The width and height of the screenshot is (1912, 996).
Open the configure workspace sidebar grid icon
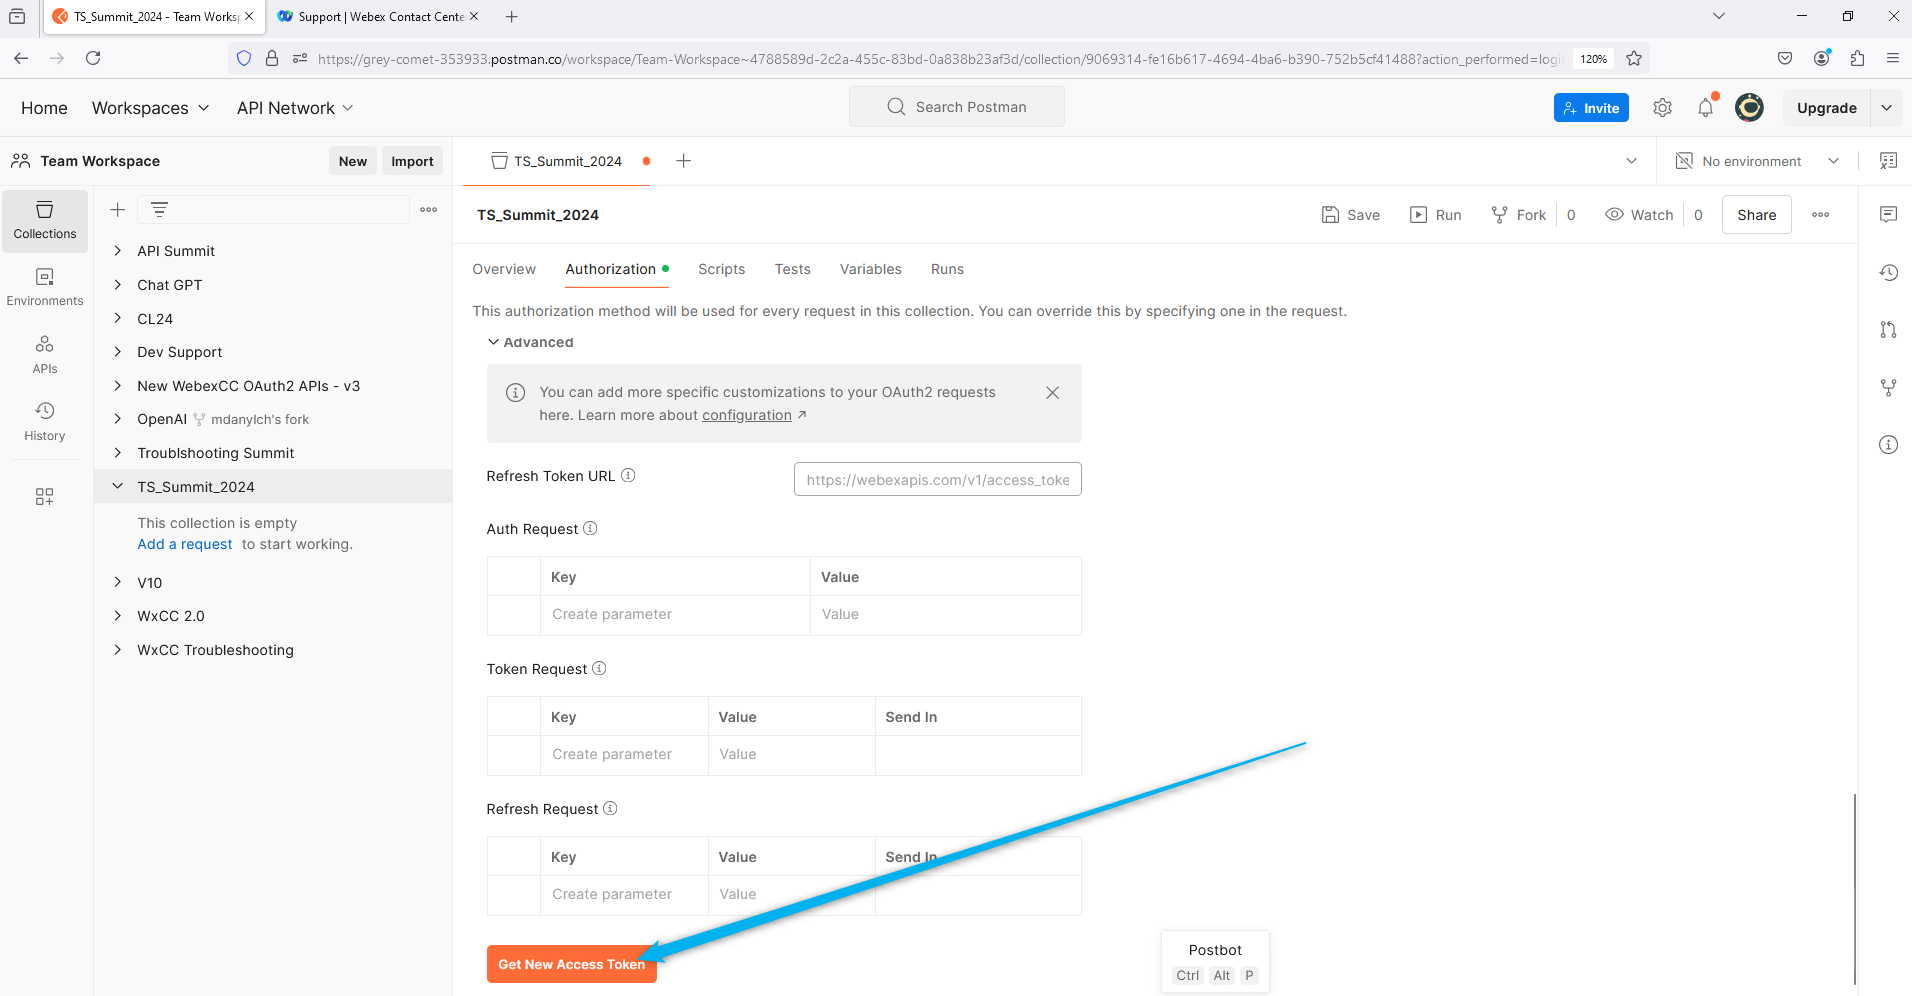tap(45, 497)
